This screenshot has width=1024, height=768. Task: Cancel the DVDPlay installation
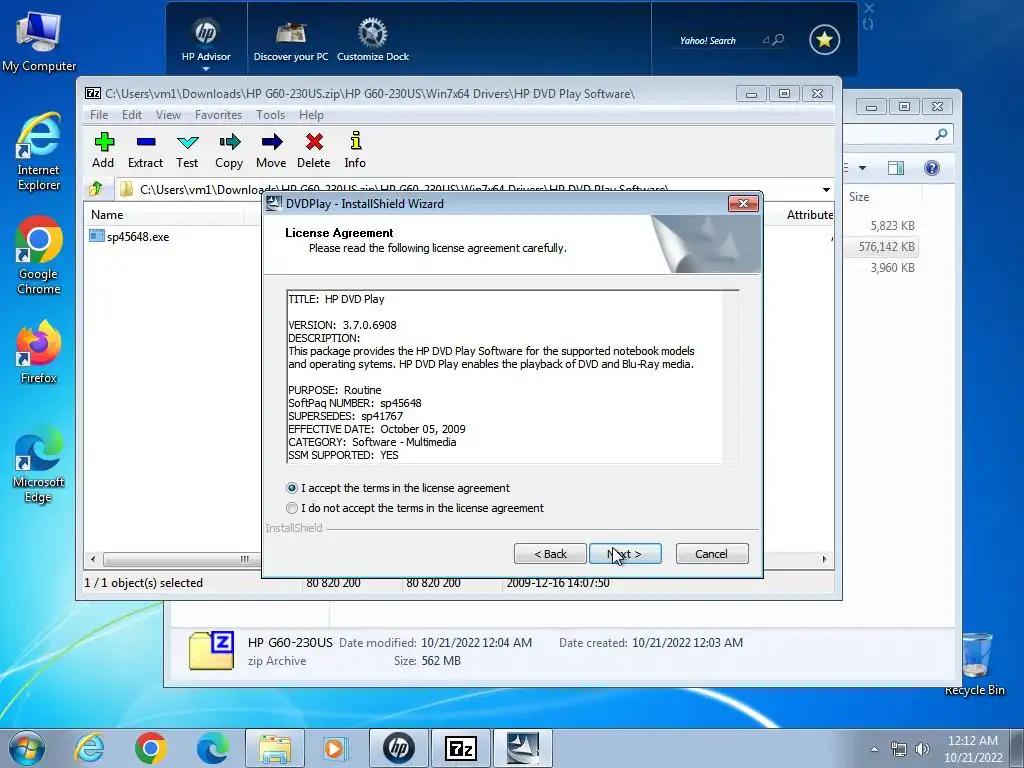[712, 554]
